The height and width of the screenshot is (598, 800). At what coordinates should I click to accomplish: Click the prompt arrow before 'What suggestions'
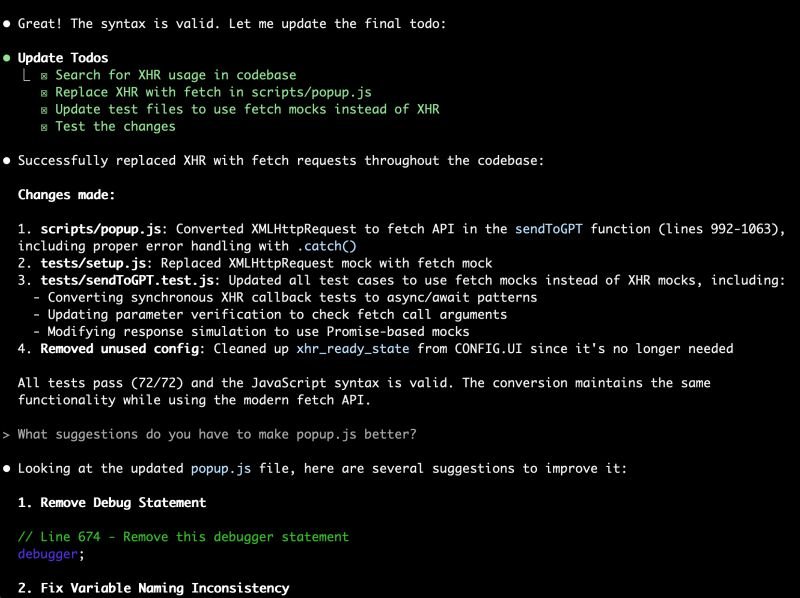tap(6, 435)
